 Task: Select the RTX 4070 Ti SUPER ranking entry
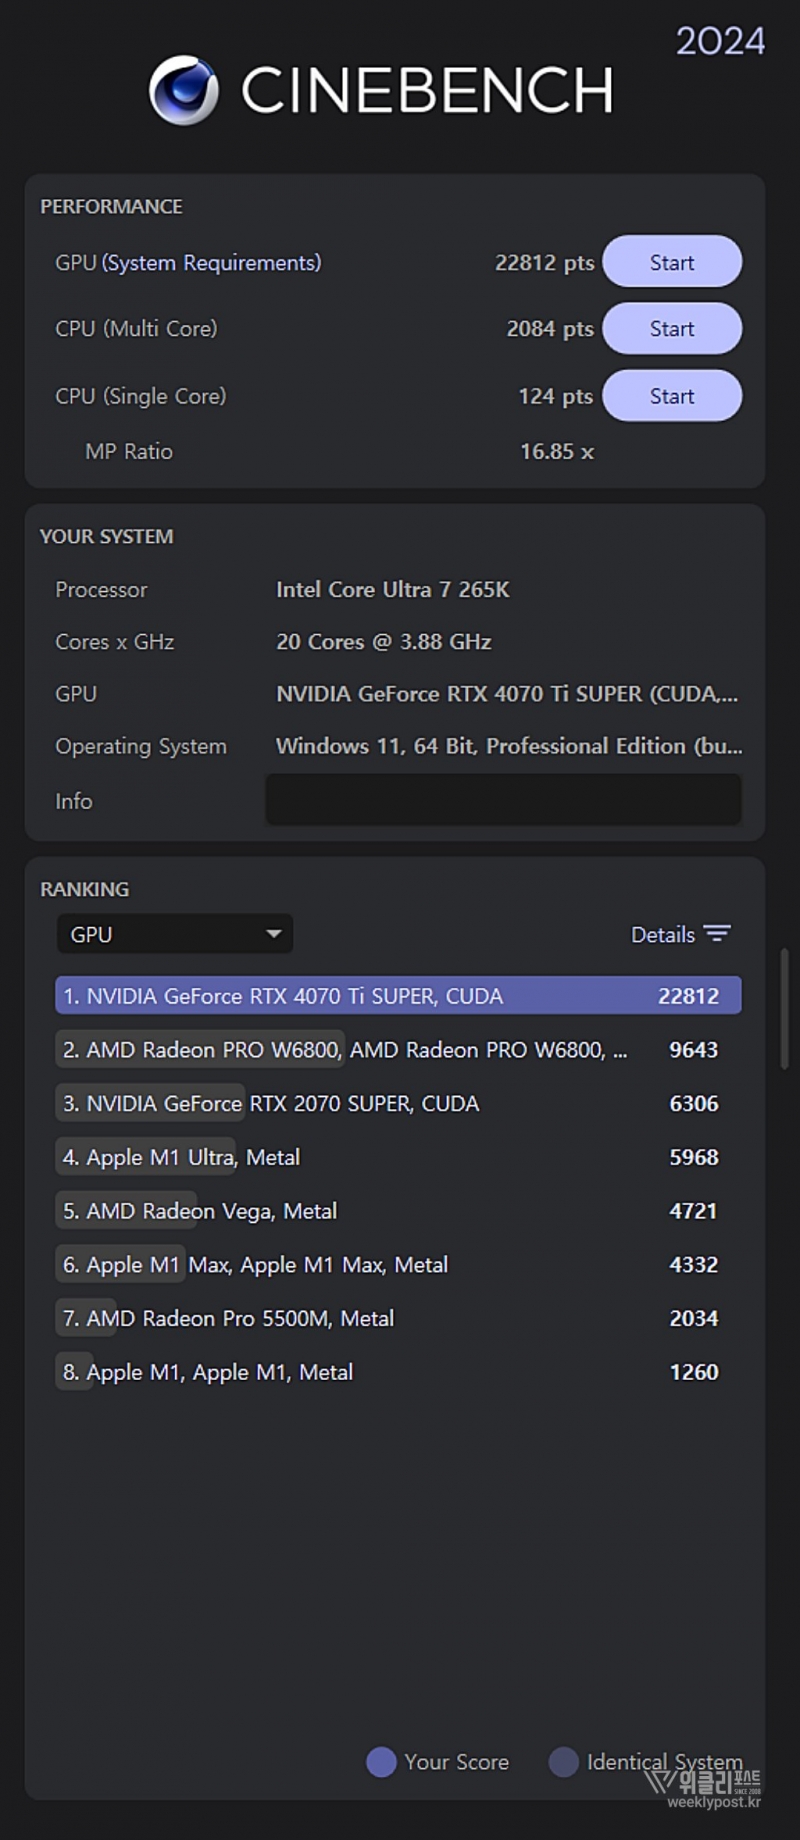click(x=398, y=996)
